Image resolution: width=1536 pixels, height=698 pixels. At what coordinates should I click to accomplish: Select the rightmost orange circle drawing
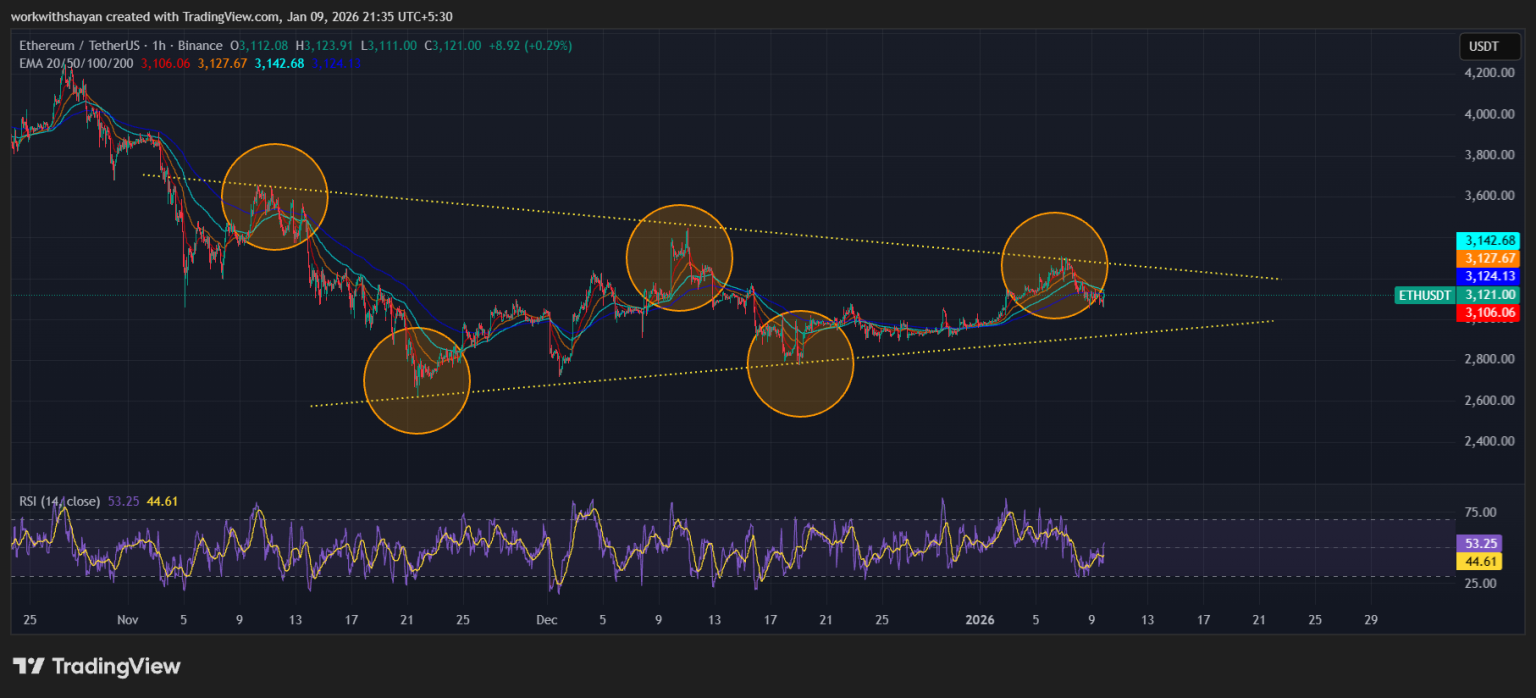pyautogui.click(x=1055, y=265)
